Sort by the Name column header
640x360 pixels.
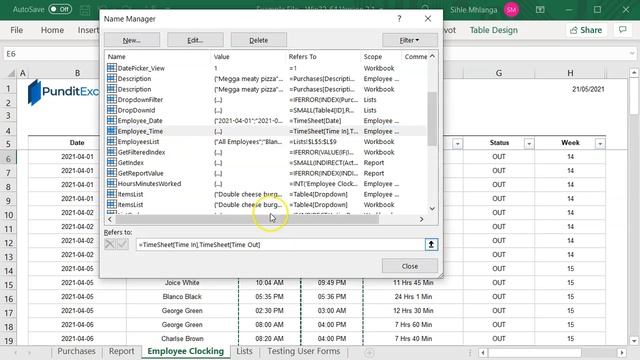[158, 57]
